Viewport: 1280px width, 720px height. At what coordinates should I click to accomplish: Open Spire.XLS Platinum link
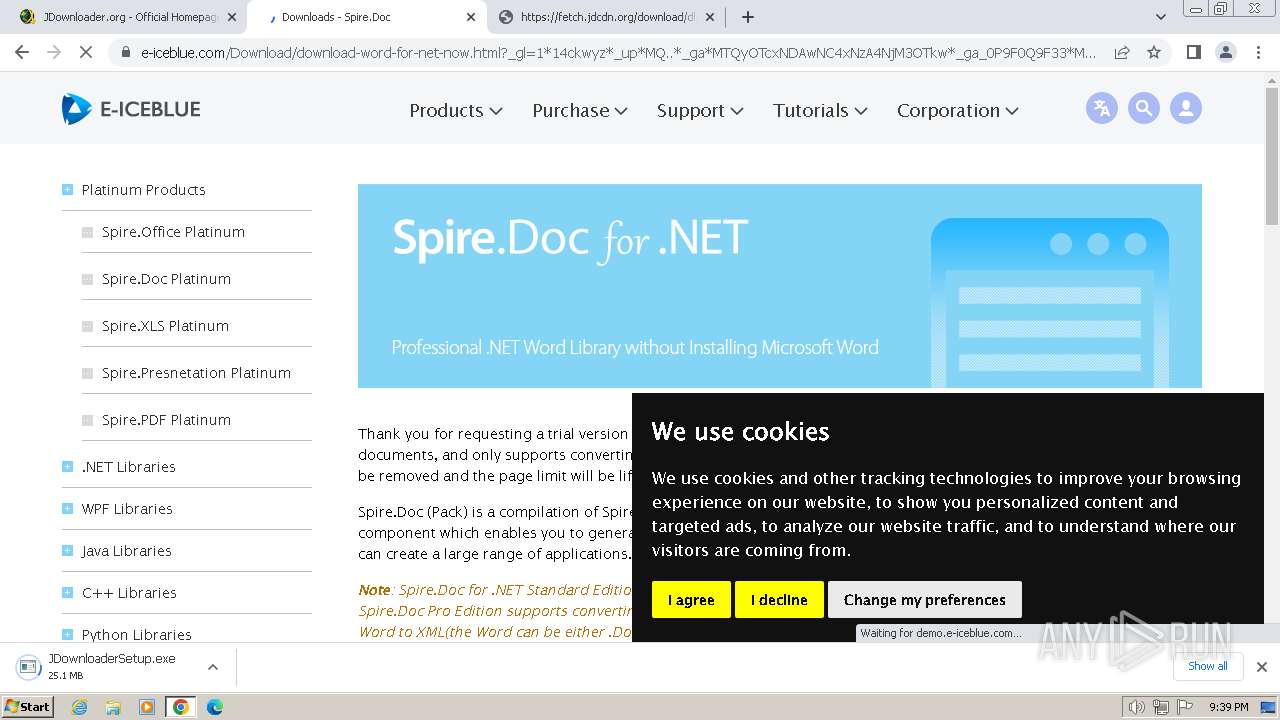point(165,325)
